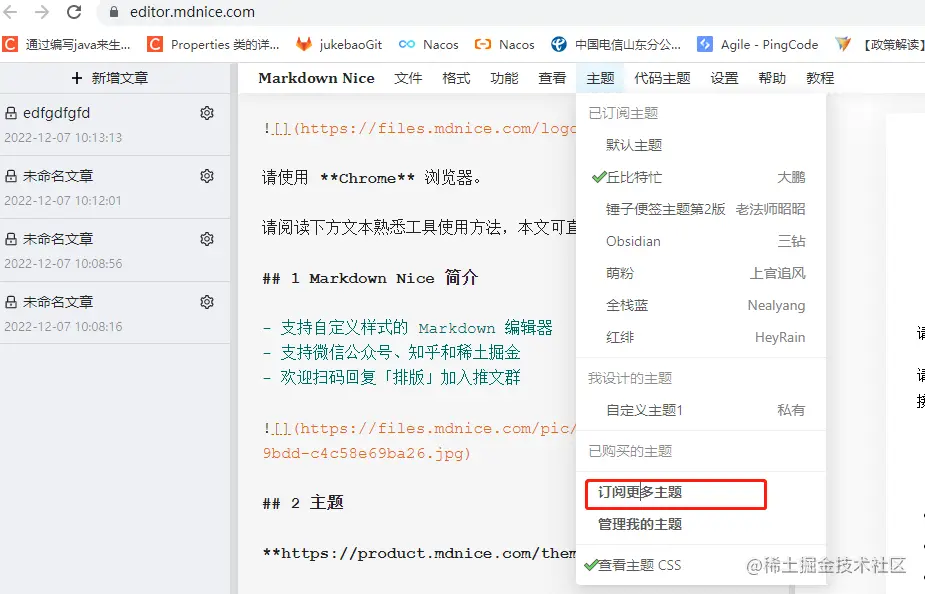This screenshot has width=925, height=594.
Task: Click '请使用 **Chrome** 浏览器' line in editor
Action: coord(372,178)
